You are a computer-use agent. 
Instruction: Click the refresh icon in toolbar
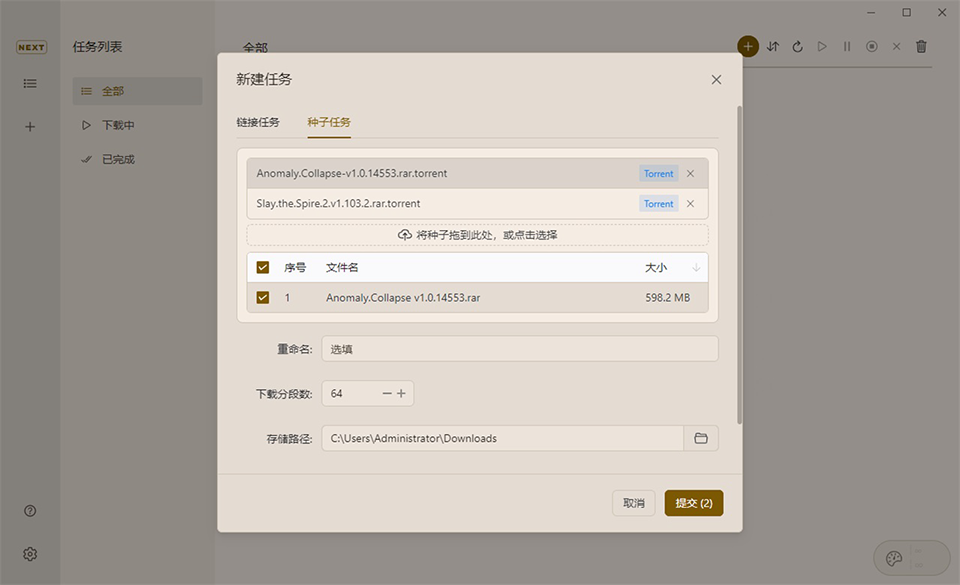click(x=798, y=46)
